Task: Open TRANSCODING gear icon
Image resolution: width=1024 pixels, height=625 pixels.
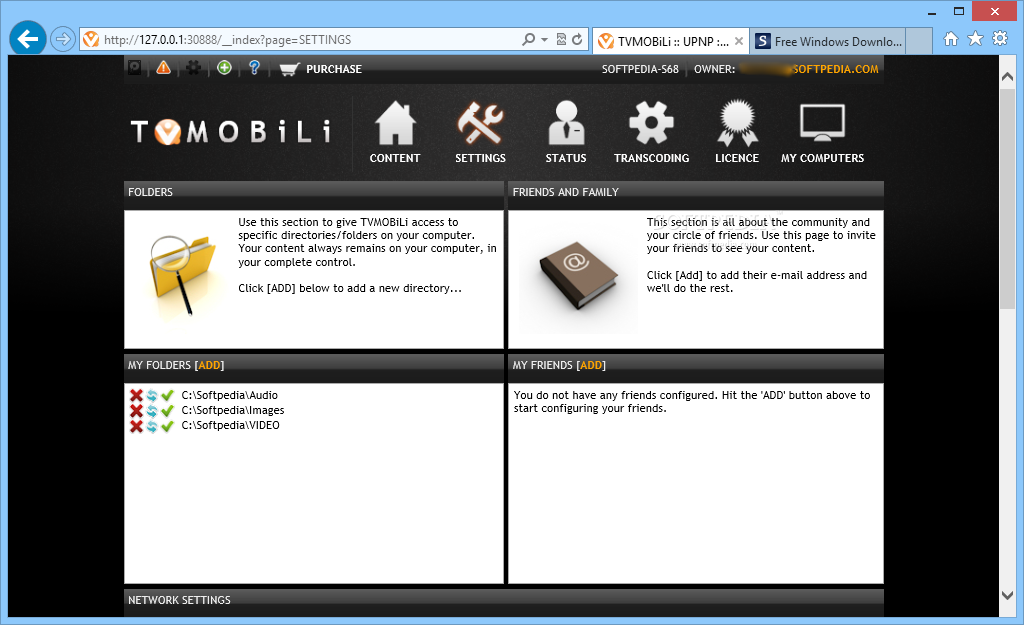Action: (x=651, y=123)
